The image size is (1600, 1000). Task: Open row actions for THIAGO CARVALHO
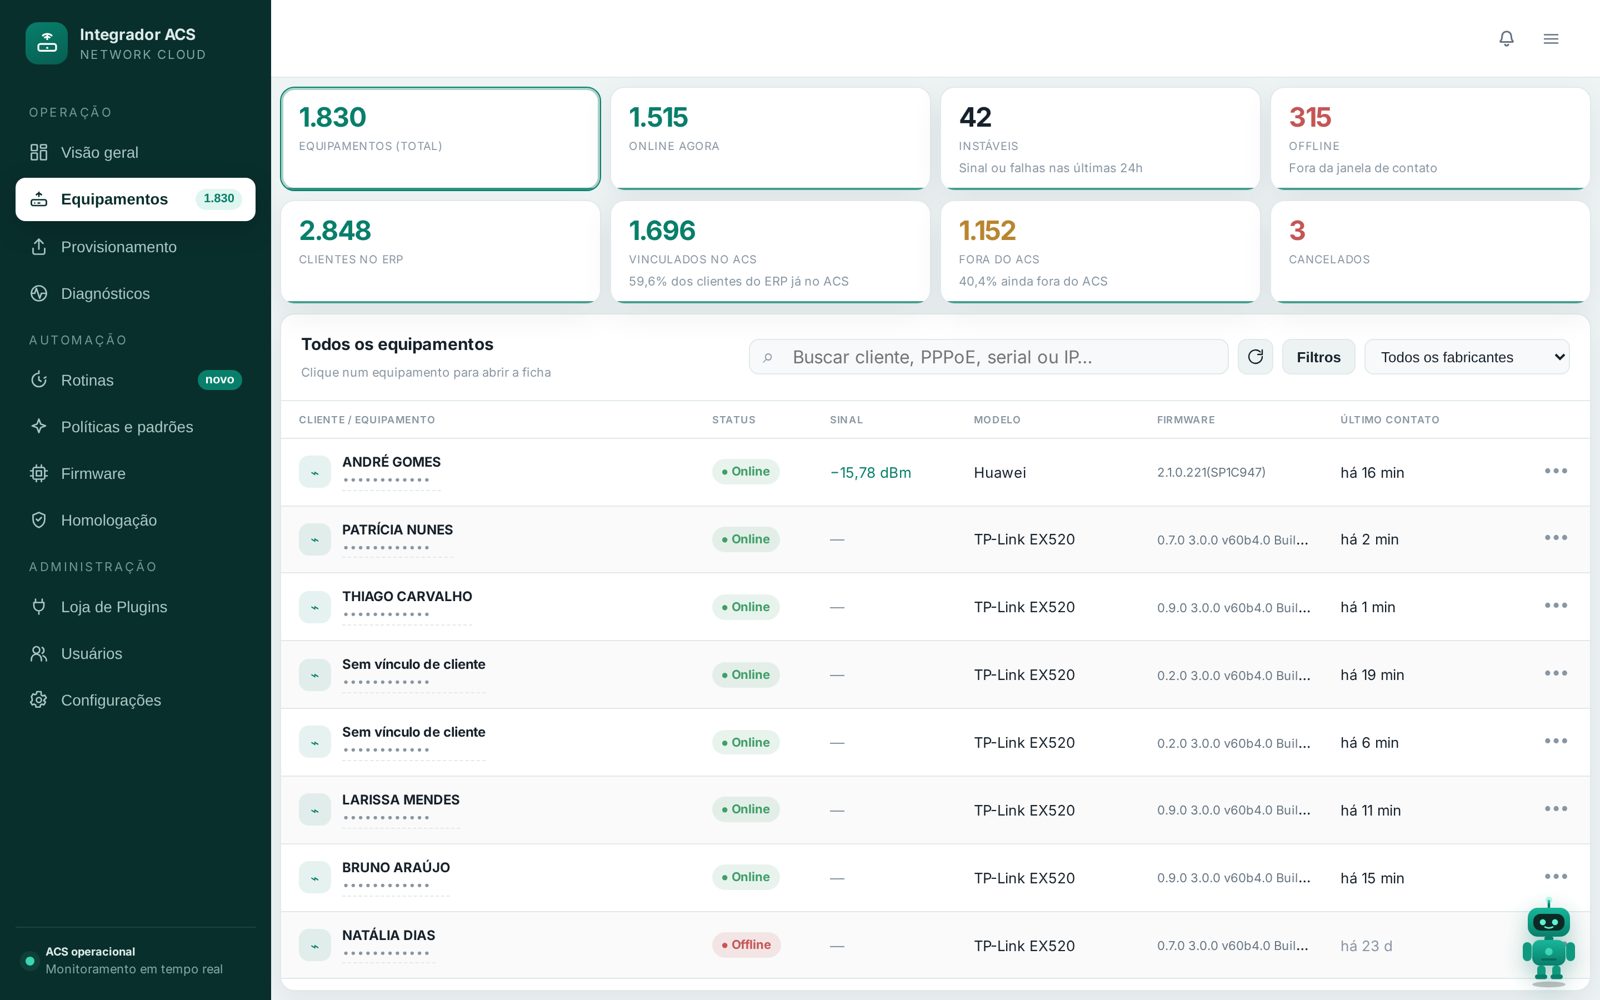(x=1556, y=606)
